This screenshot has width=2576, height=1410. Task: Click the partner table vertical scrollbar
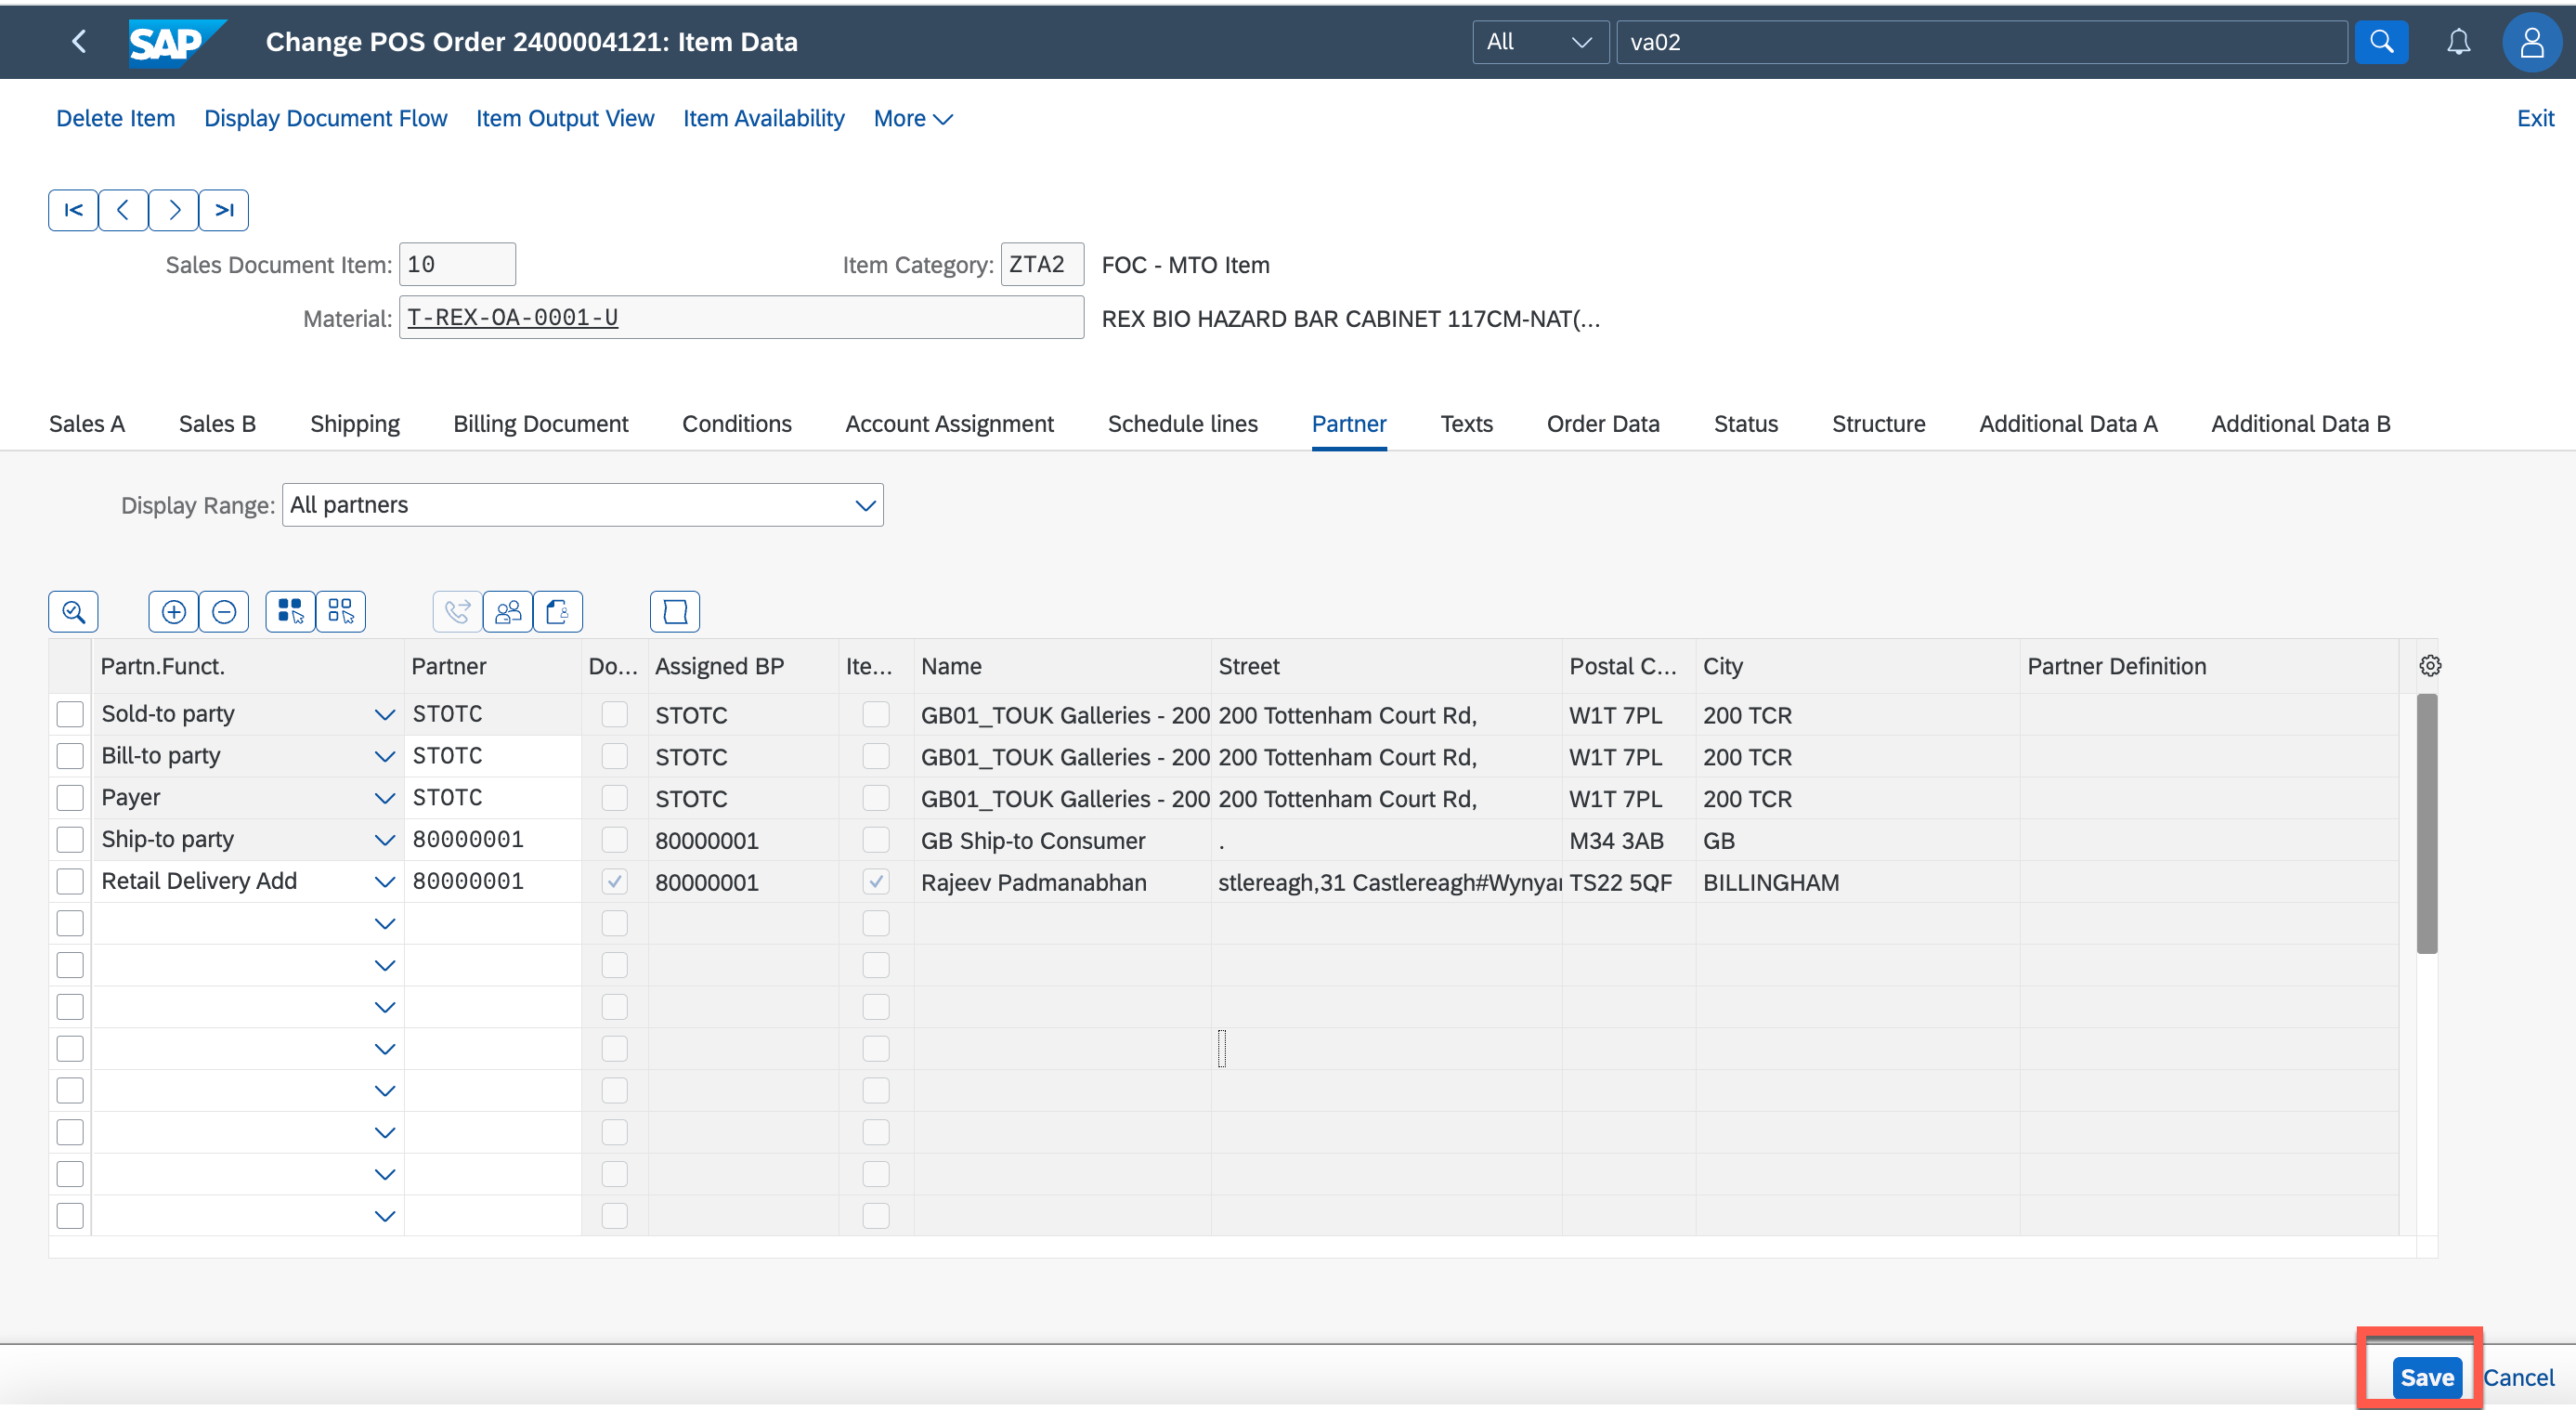tap(2426, 823)
